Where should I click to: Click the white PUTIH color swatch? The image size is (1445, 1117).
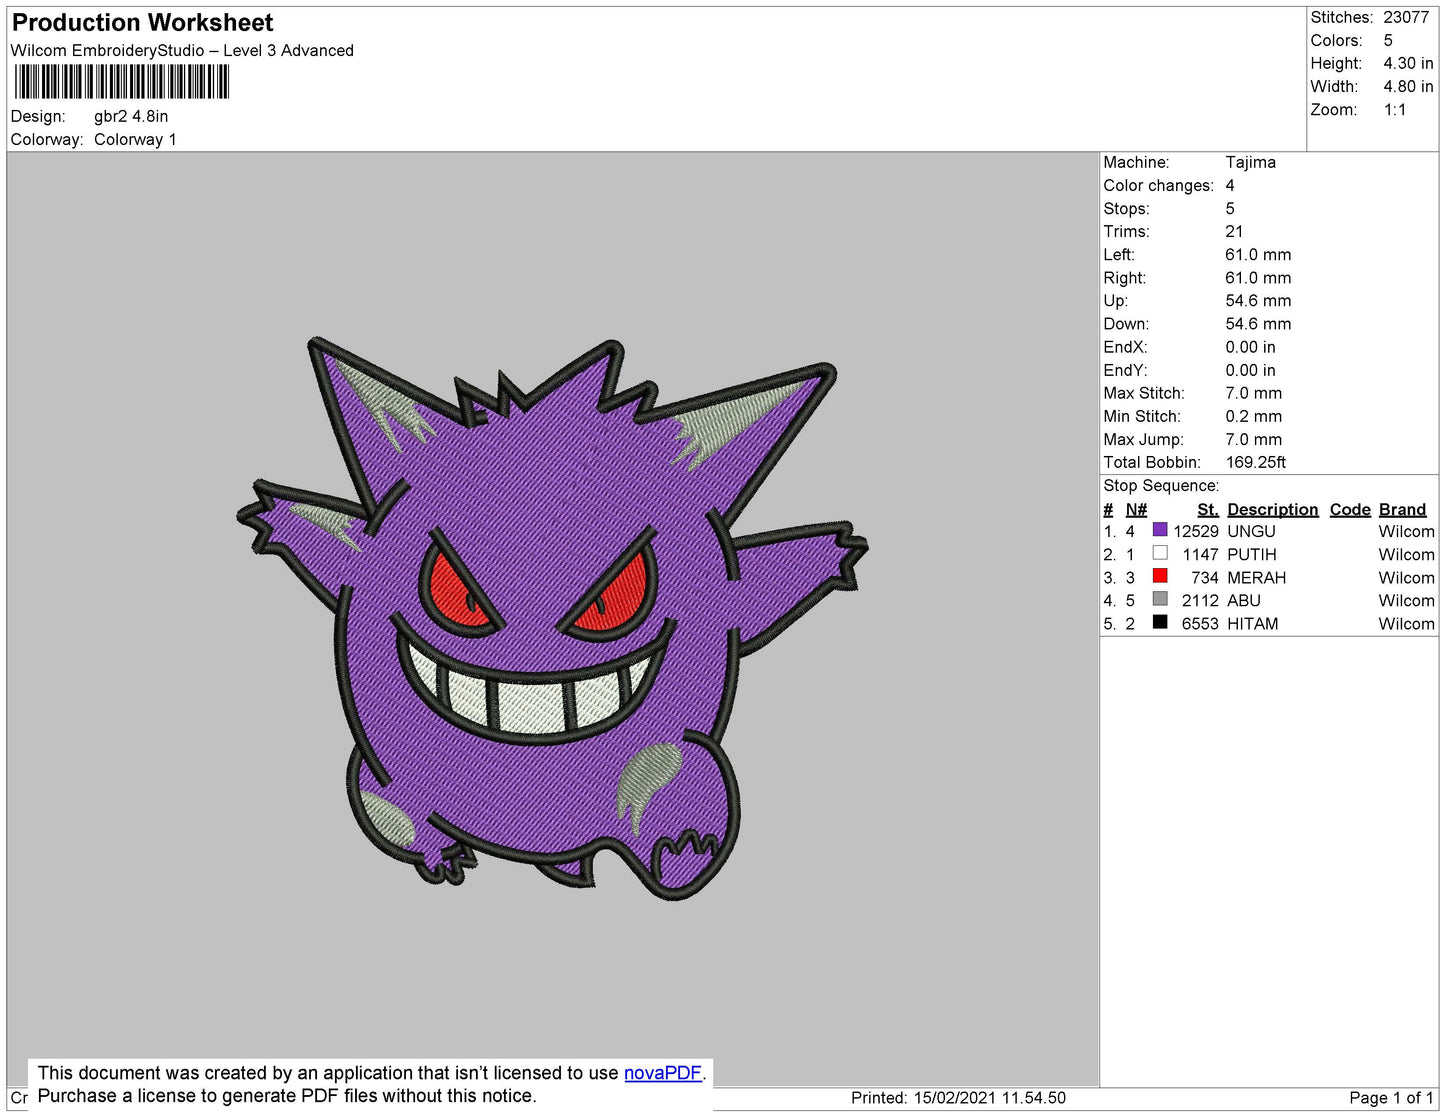pos(1160,553)
